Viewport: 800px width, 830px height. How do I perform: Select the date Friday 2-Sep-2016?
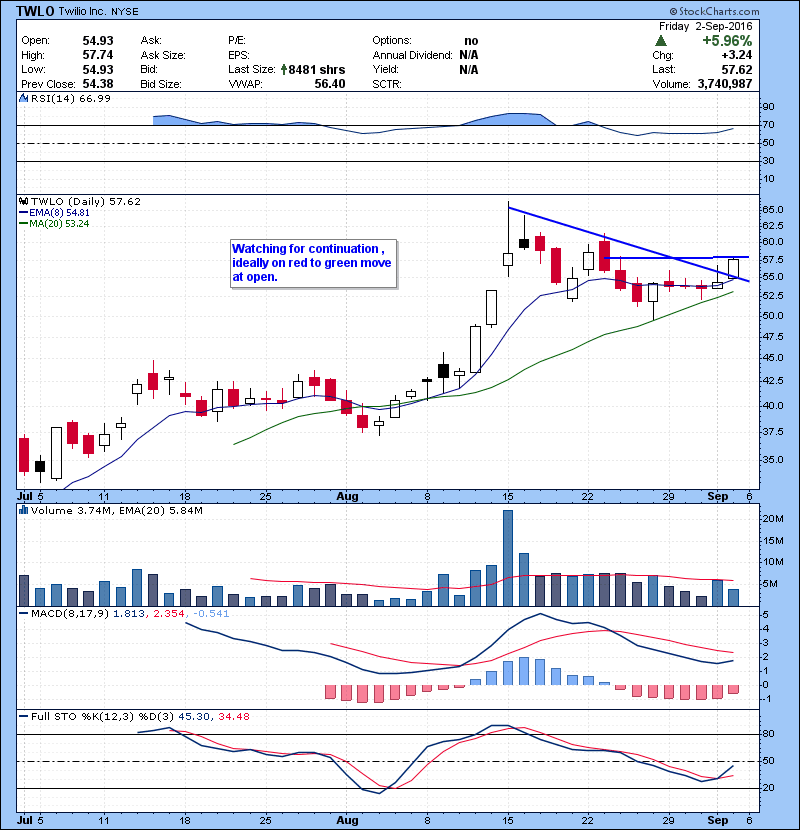pos(705,26)
